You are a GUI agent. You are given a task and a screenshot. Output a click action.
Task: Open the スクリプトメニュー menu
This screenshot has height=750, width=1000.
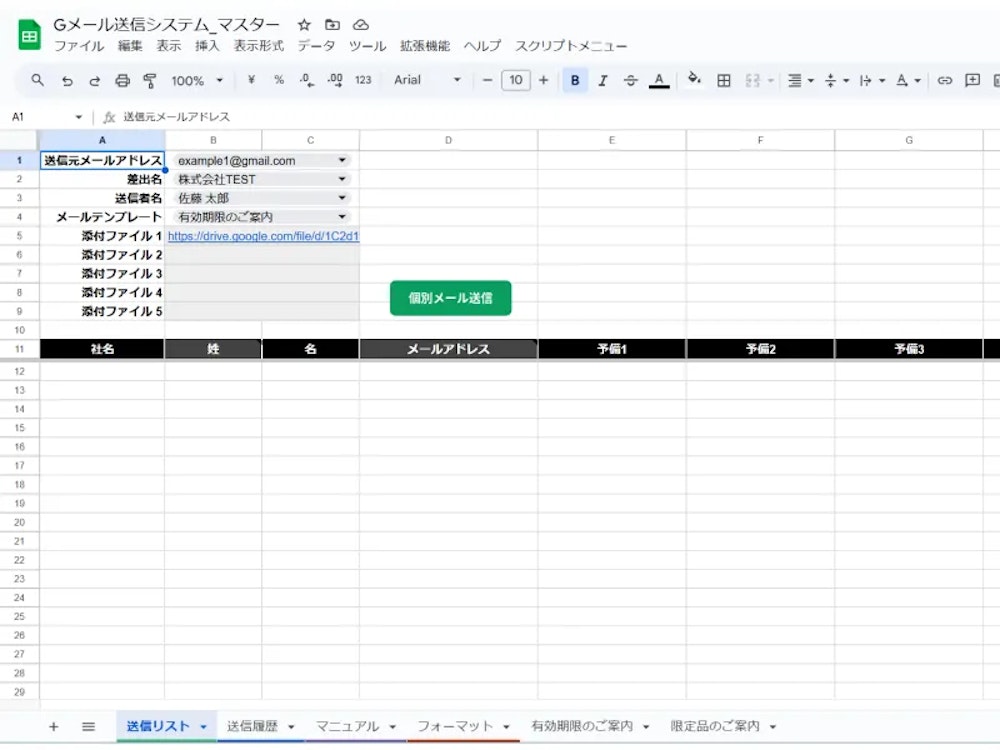(571, 45)
